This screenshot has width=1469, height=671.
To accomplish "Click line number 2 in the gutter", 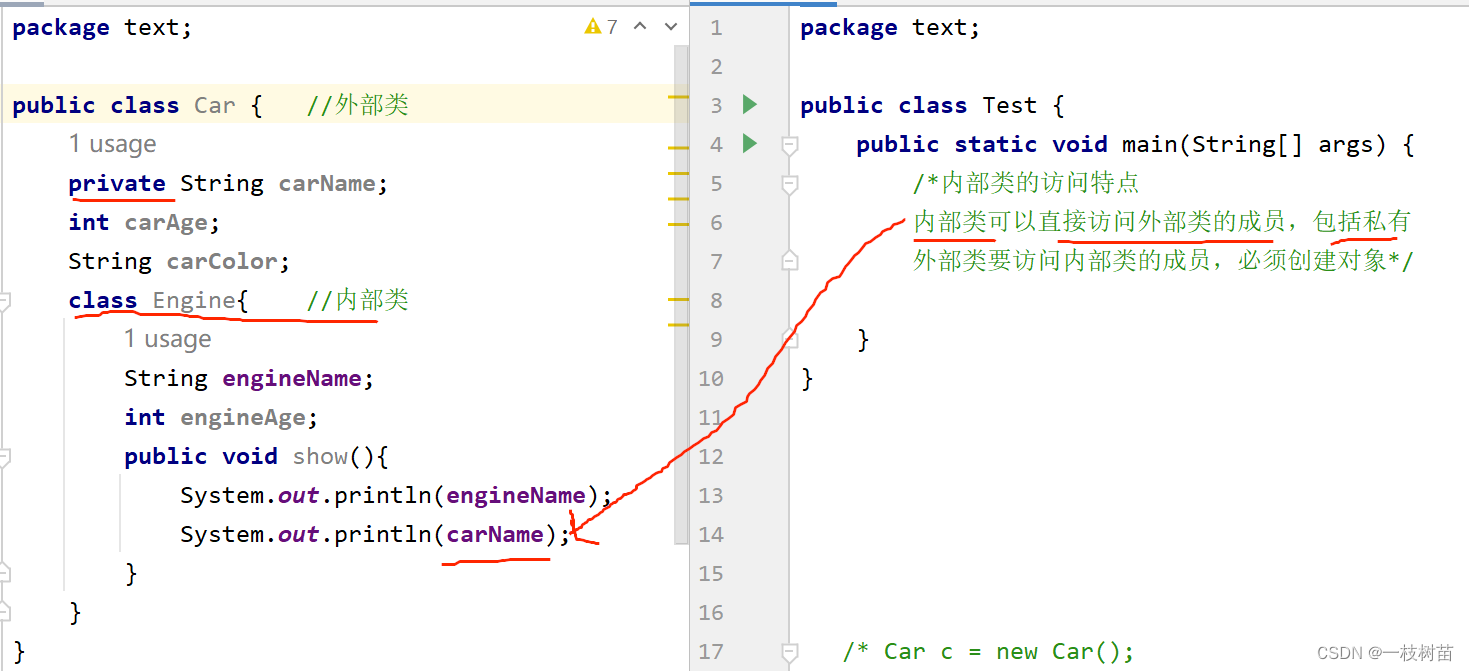I will [x=715, y=67].
